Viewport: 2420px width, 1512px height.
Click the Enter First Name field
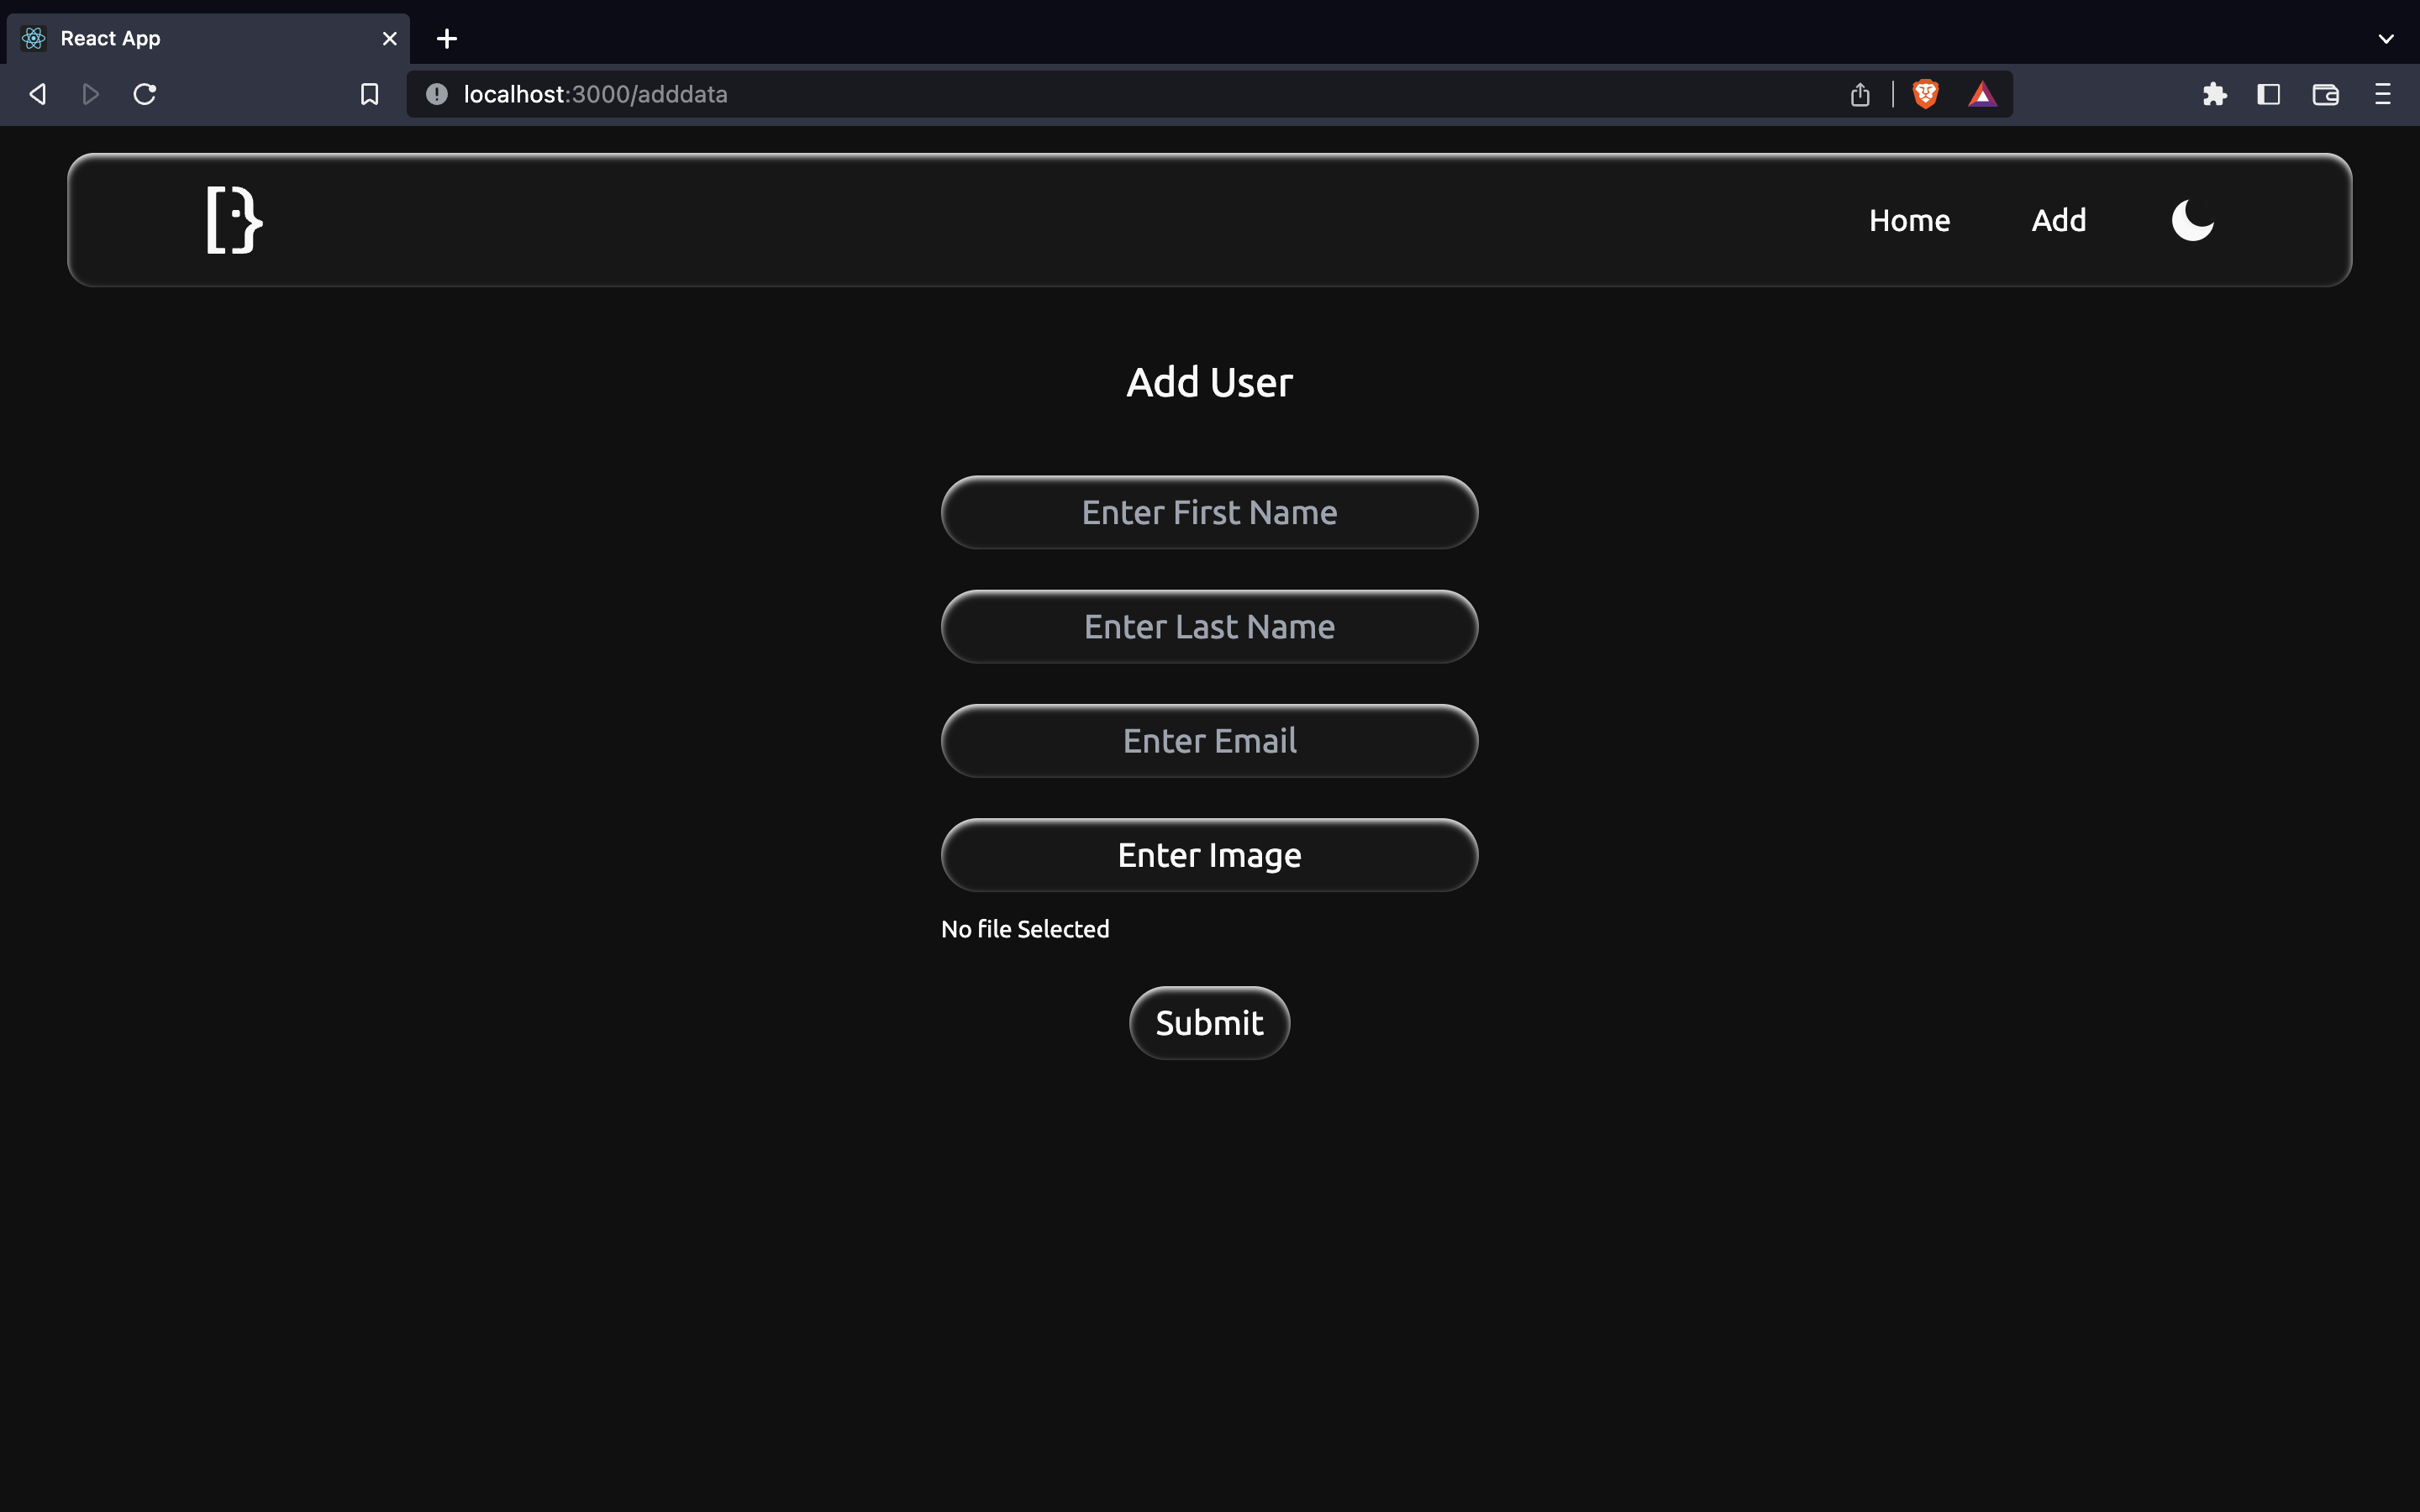pyautogui.click(x=1208, y=512)
